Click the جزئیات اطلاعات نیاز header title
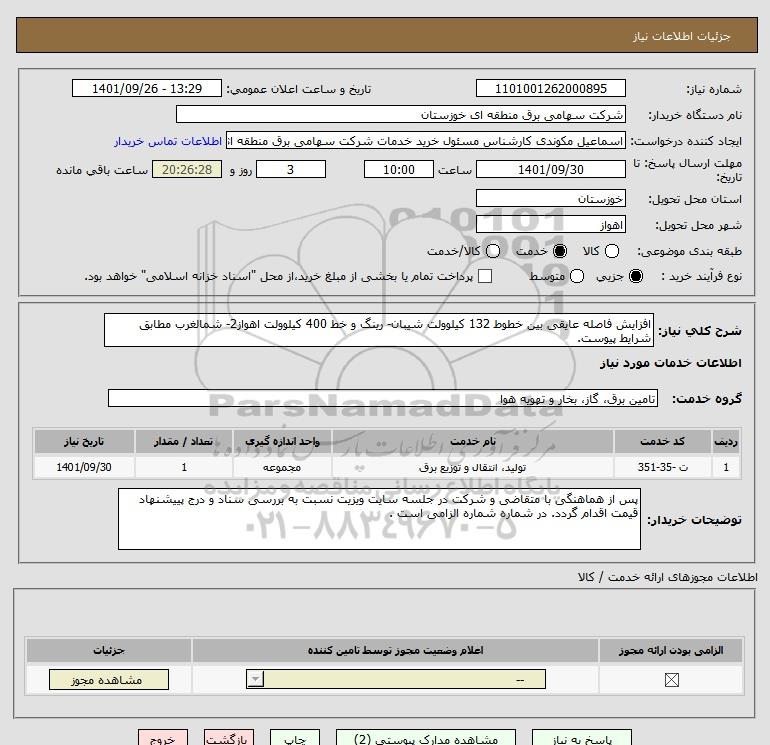The width and height of the screenshot is (770, 745). click(x=682, y=36)
